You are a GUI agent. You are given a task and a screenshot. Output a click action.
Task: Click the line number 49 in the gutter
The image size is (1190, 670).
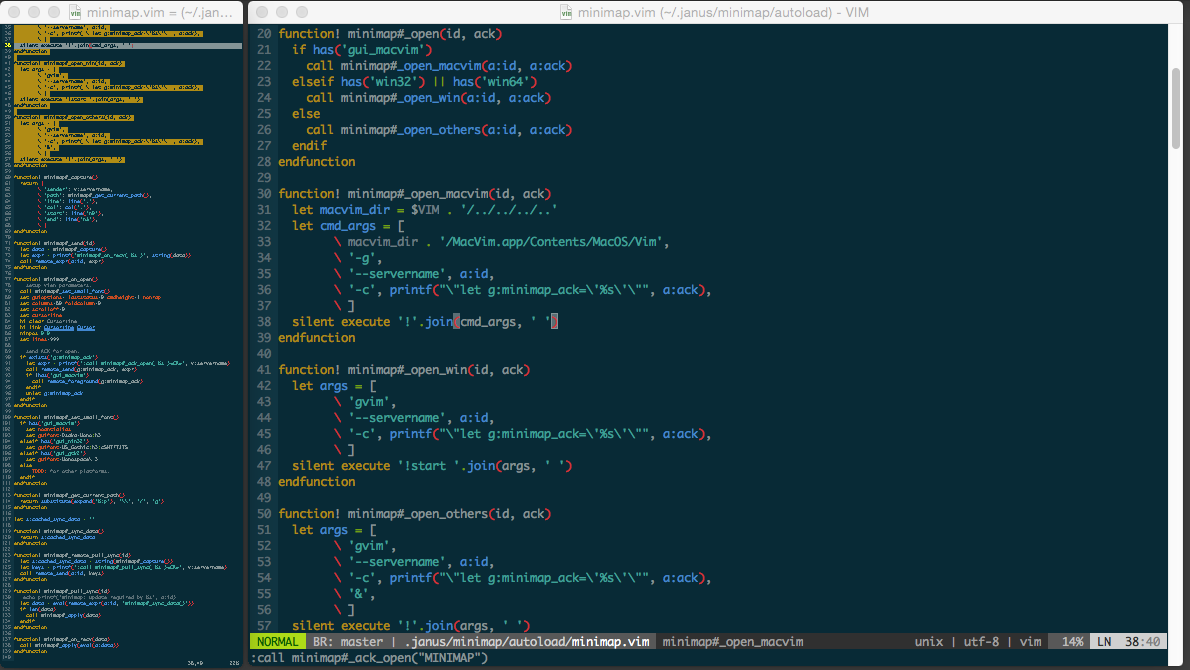263,498
